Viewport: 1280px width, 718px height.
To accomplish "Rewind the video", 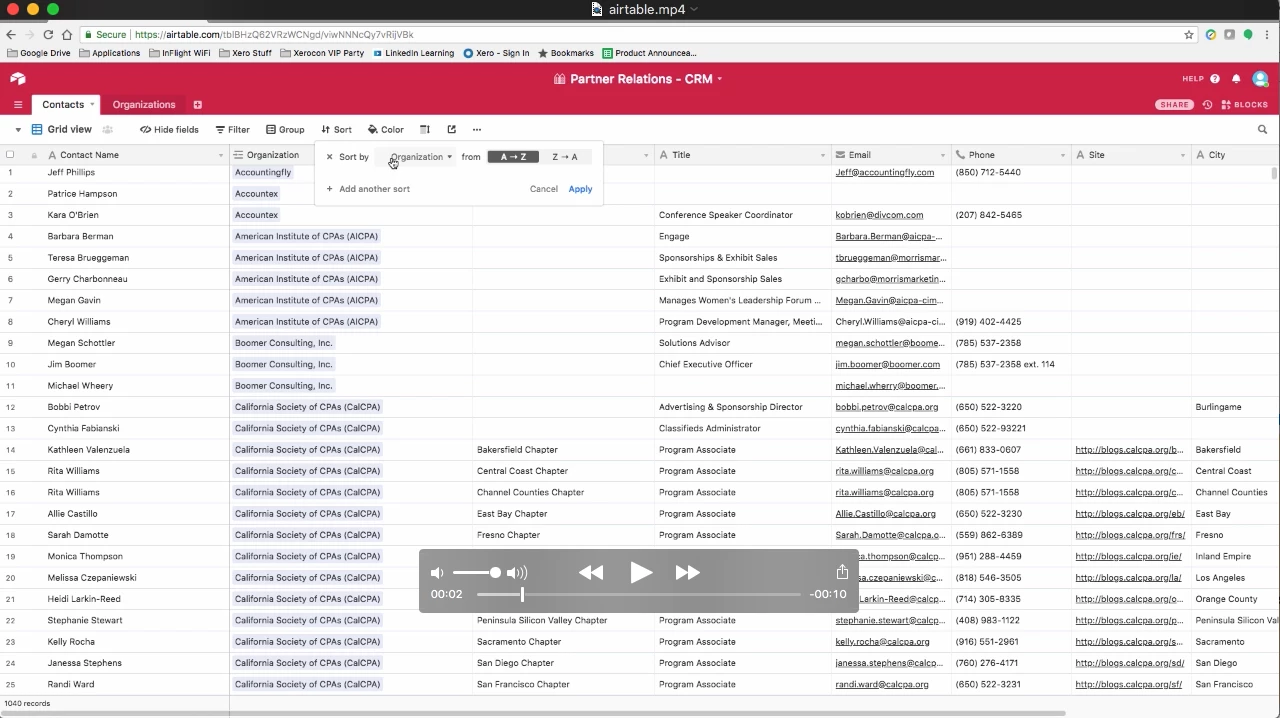I will 591,572.
